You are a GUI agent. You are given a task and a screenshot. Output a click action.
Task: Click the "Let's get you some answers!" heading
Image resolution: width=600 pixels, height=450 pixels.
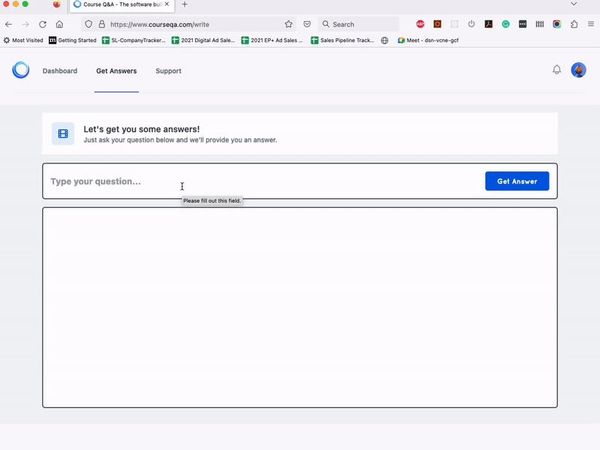click(142, 129)
